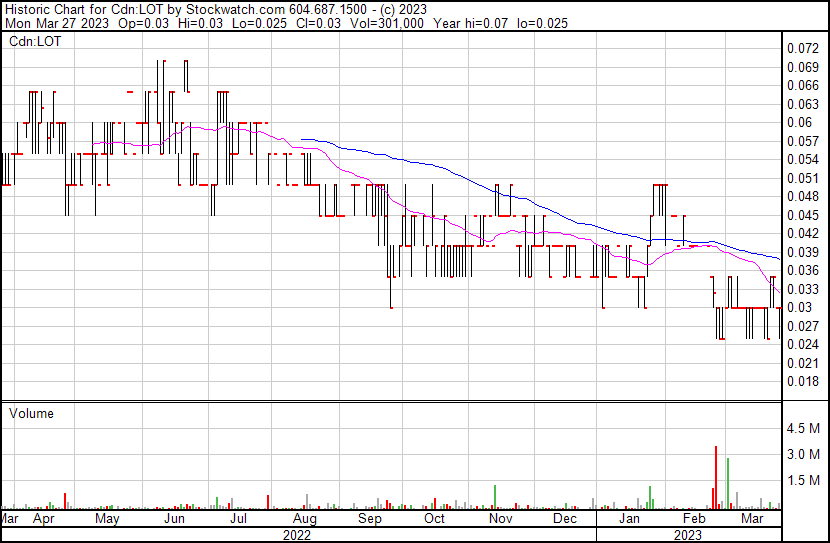The height and width of the screenshot is (543, 830).
Task: Click the 4.5 M volume axis label
Action: pos(804,428)
